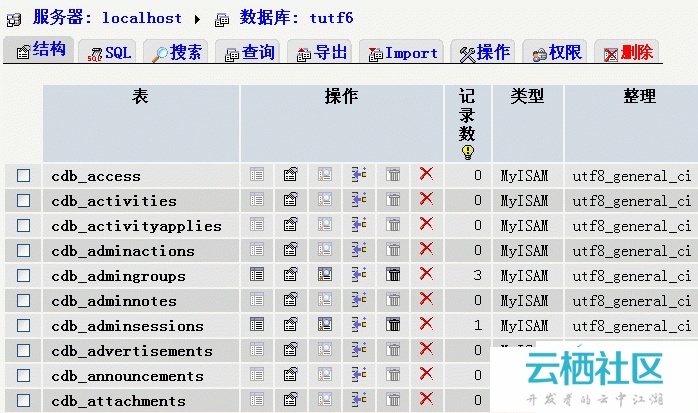Image resolution: width=698 pixels, height=413 pixels.
Task: Drop table red X for cdb_access
Action: click(426, 174)
